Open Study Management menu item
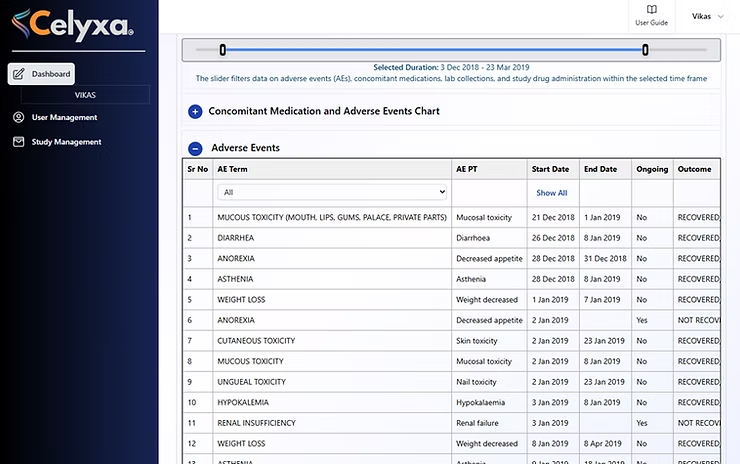The height and width of the screenshot is (464, 740). (66, 142)
